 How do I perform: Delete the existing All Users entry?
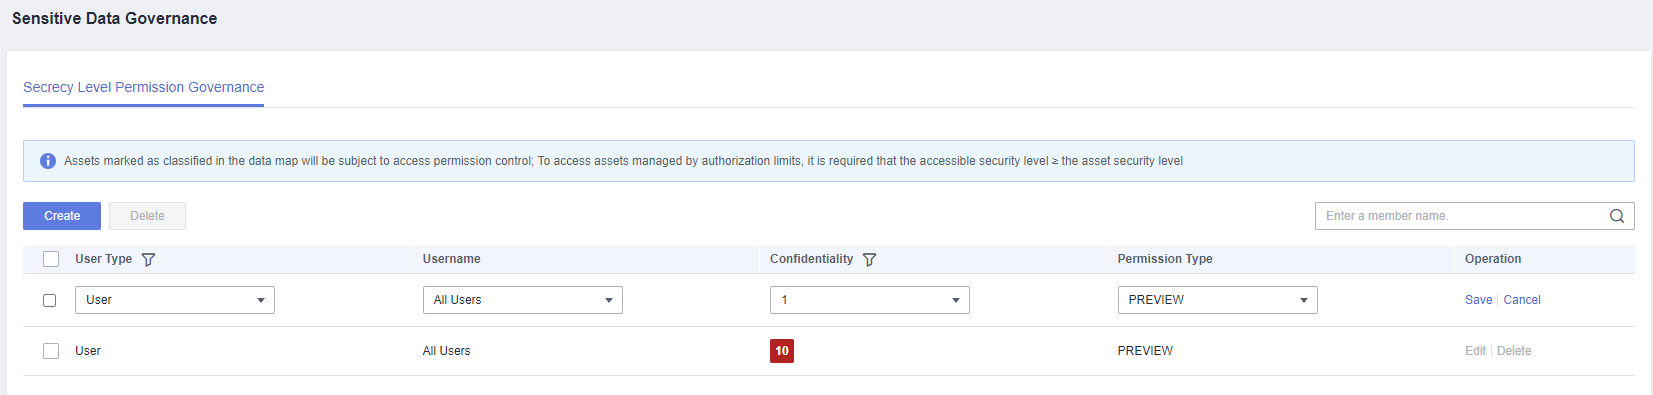pos(1514,351)
